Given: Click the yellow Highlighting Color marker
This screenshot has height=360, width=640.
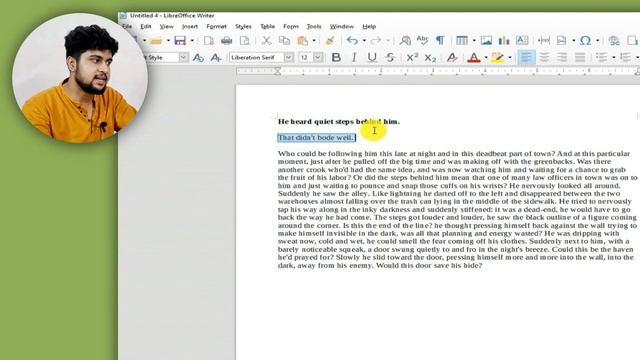Looking at the screenshot, I should [497, 58].
